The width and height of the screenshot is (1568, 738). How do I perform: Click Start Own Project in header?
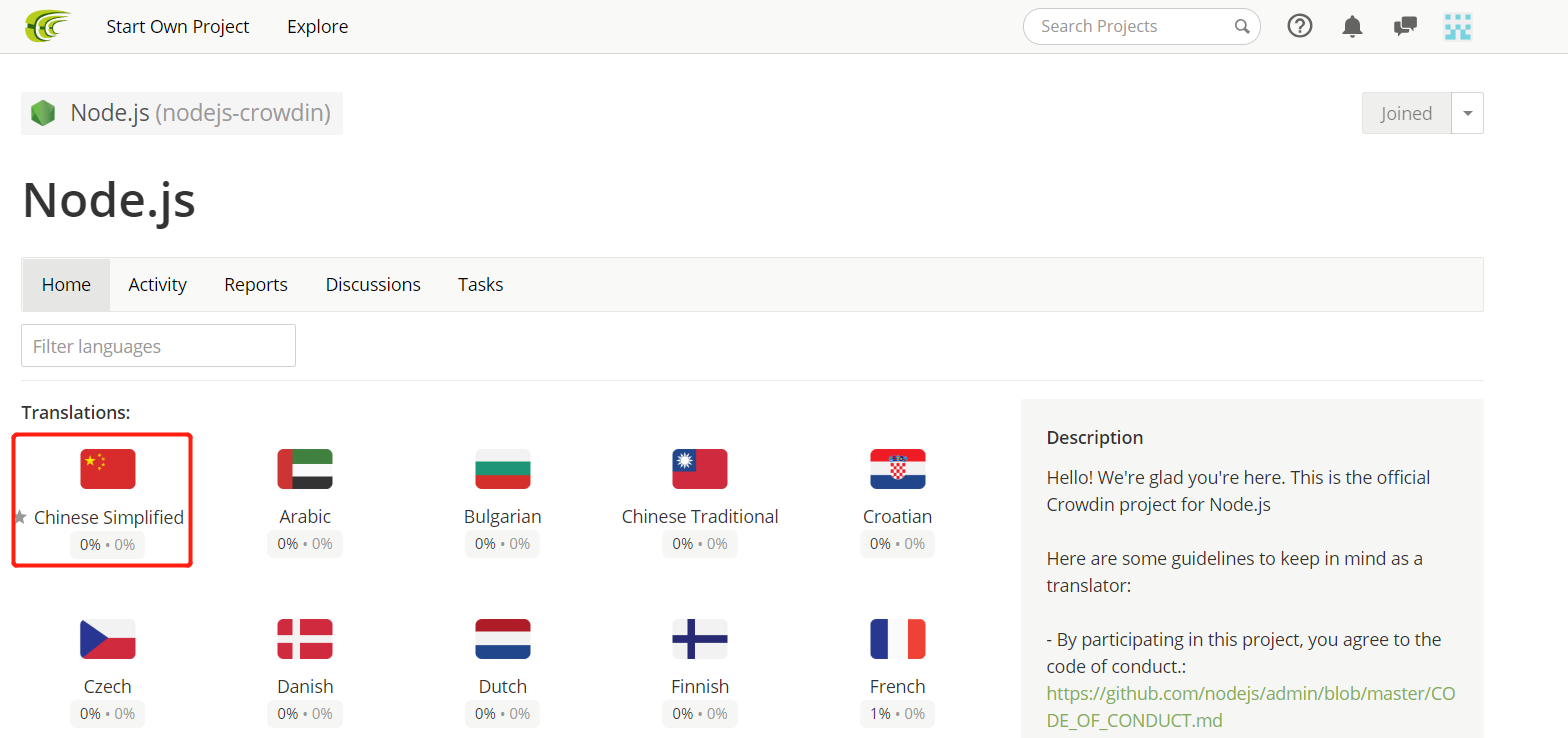coord(178,27)
